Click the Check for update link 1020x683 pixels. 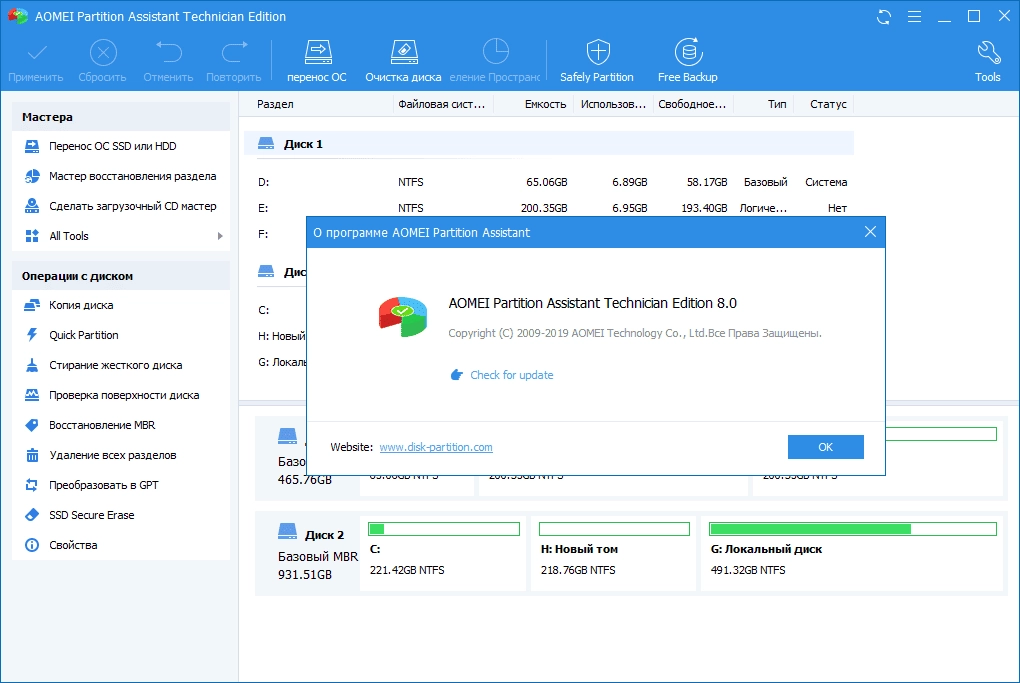pos(511,375)
